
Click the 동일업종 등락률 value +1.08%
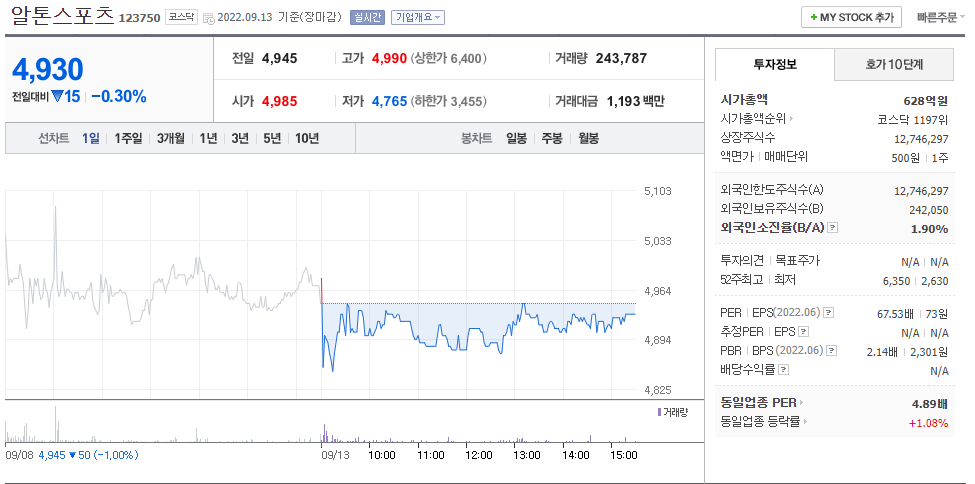click(x=928, y=424)
